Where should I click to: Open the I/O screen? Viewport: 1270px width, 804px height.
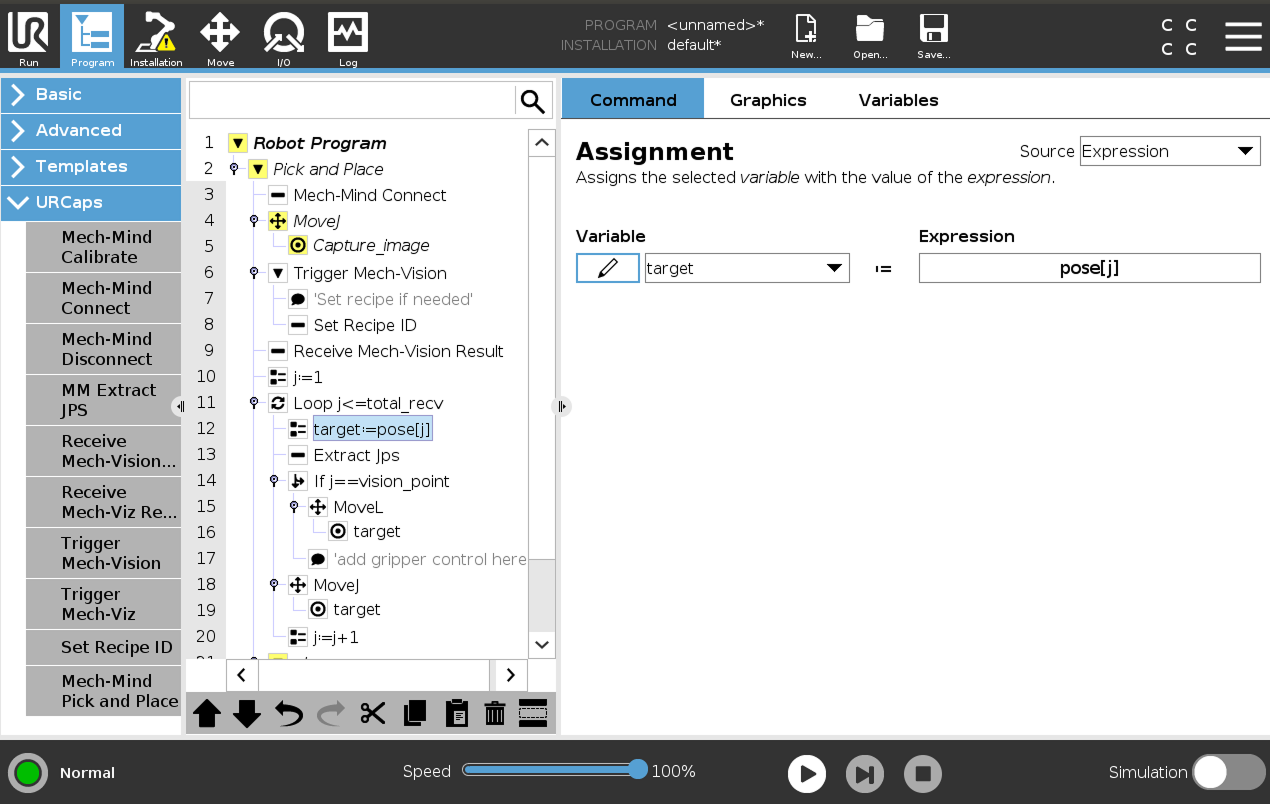284,36
